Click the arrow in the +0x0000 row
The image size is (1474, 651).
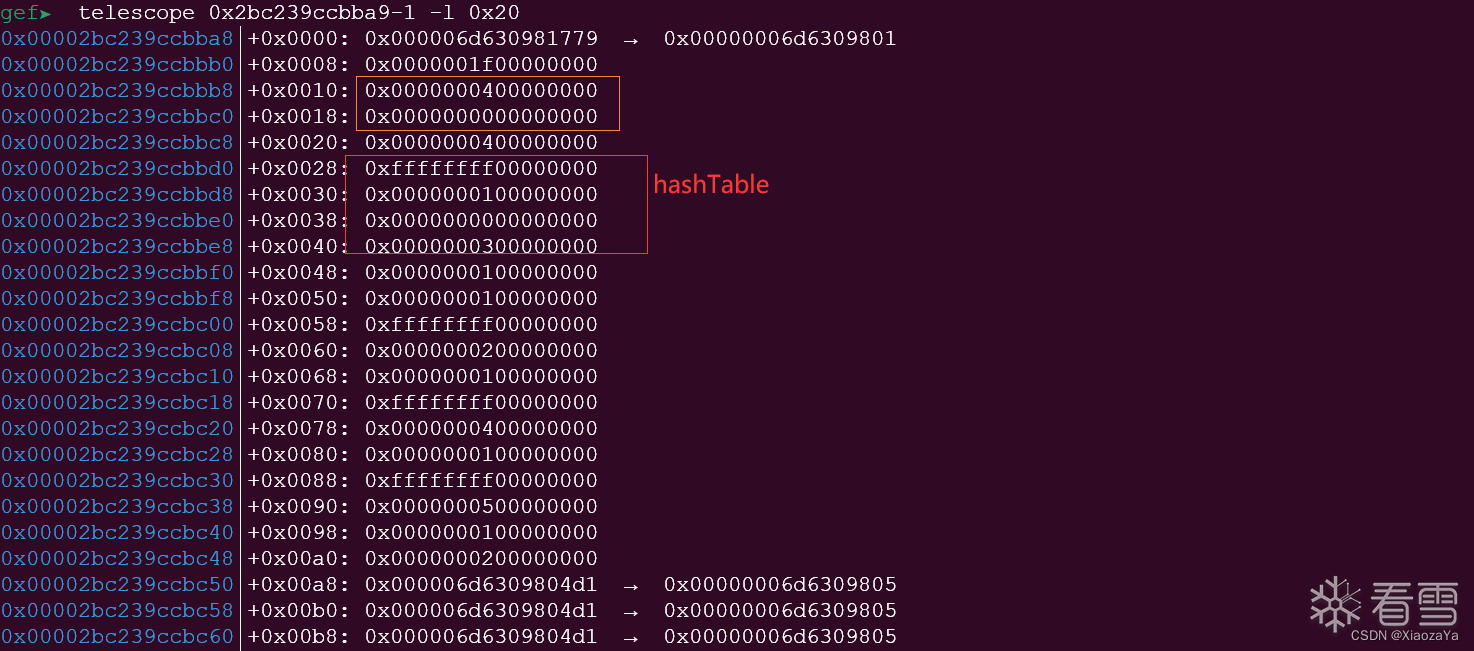tap(631, 40)
